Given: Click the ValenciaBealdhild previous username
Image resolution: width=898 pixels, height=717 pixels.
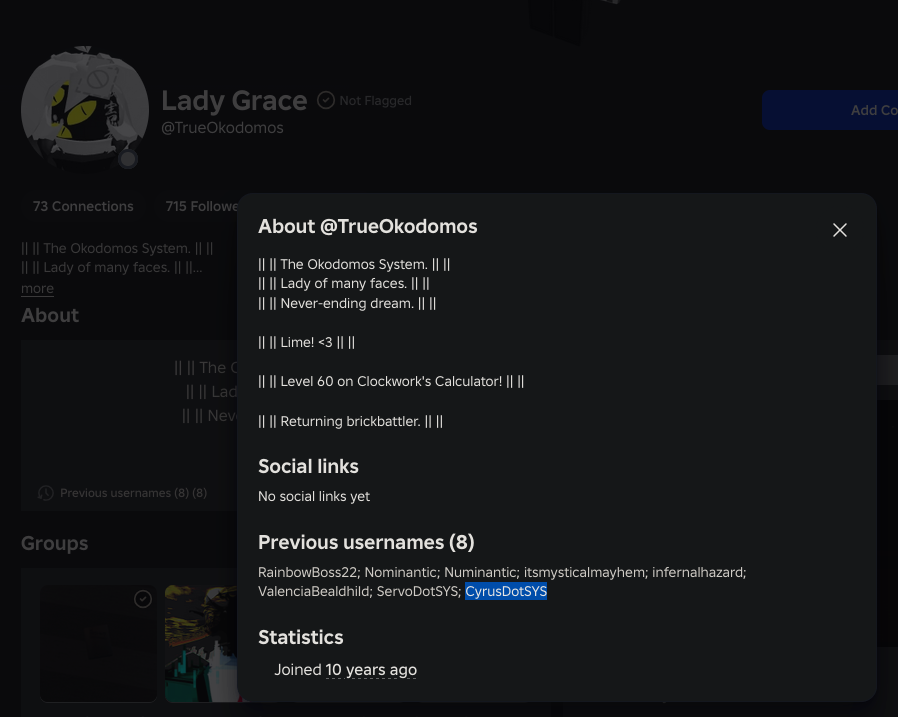Looking at the screenshot, I should click(x=313, y=591).
